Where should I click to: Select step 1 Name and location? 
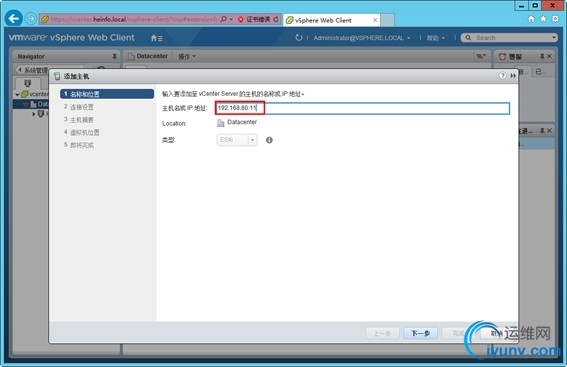pyautogui.click(x=107, y=94)
